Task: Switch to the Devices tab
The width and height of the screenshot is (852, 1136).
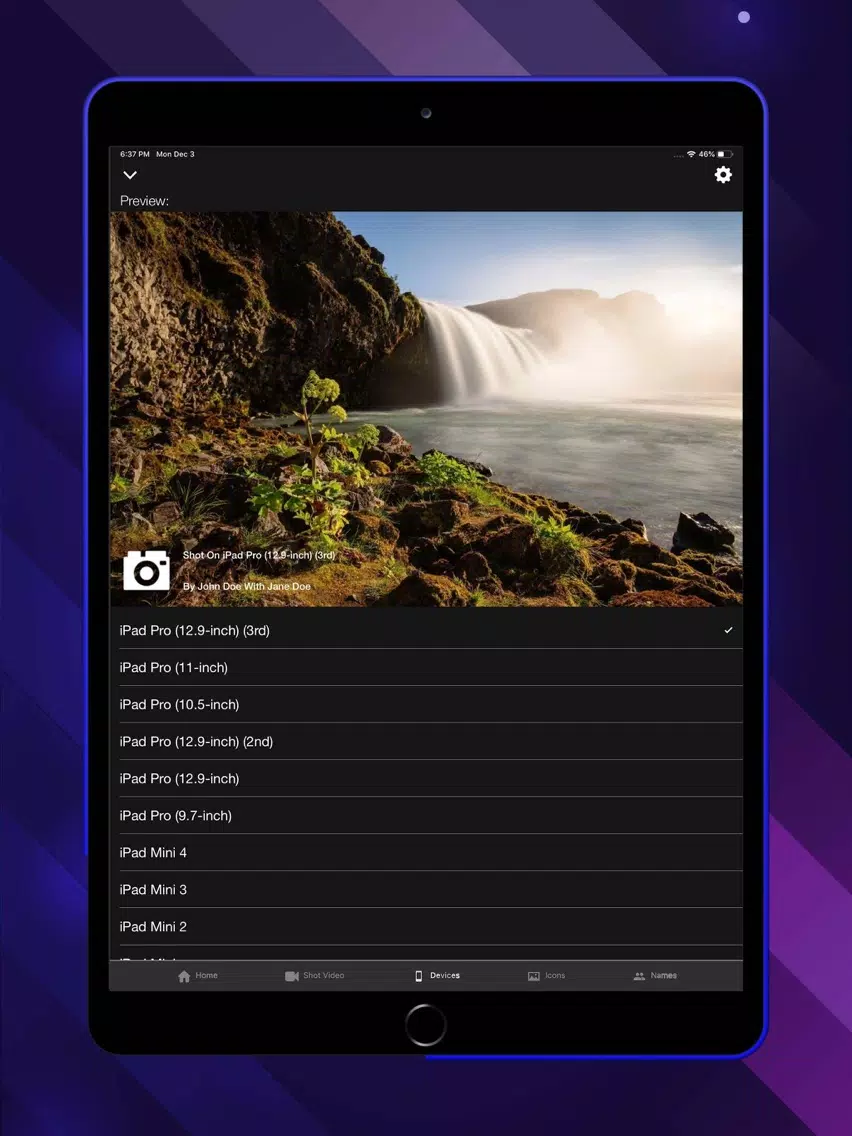Action: [x=437, y=976]
